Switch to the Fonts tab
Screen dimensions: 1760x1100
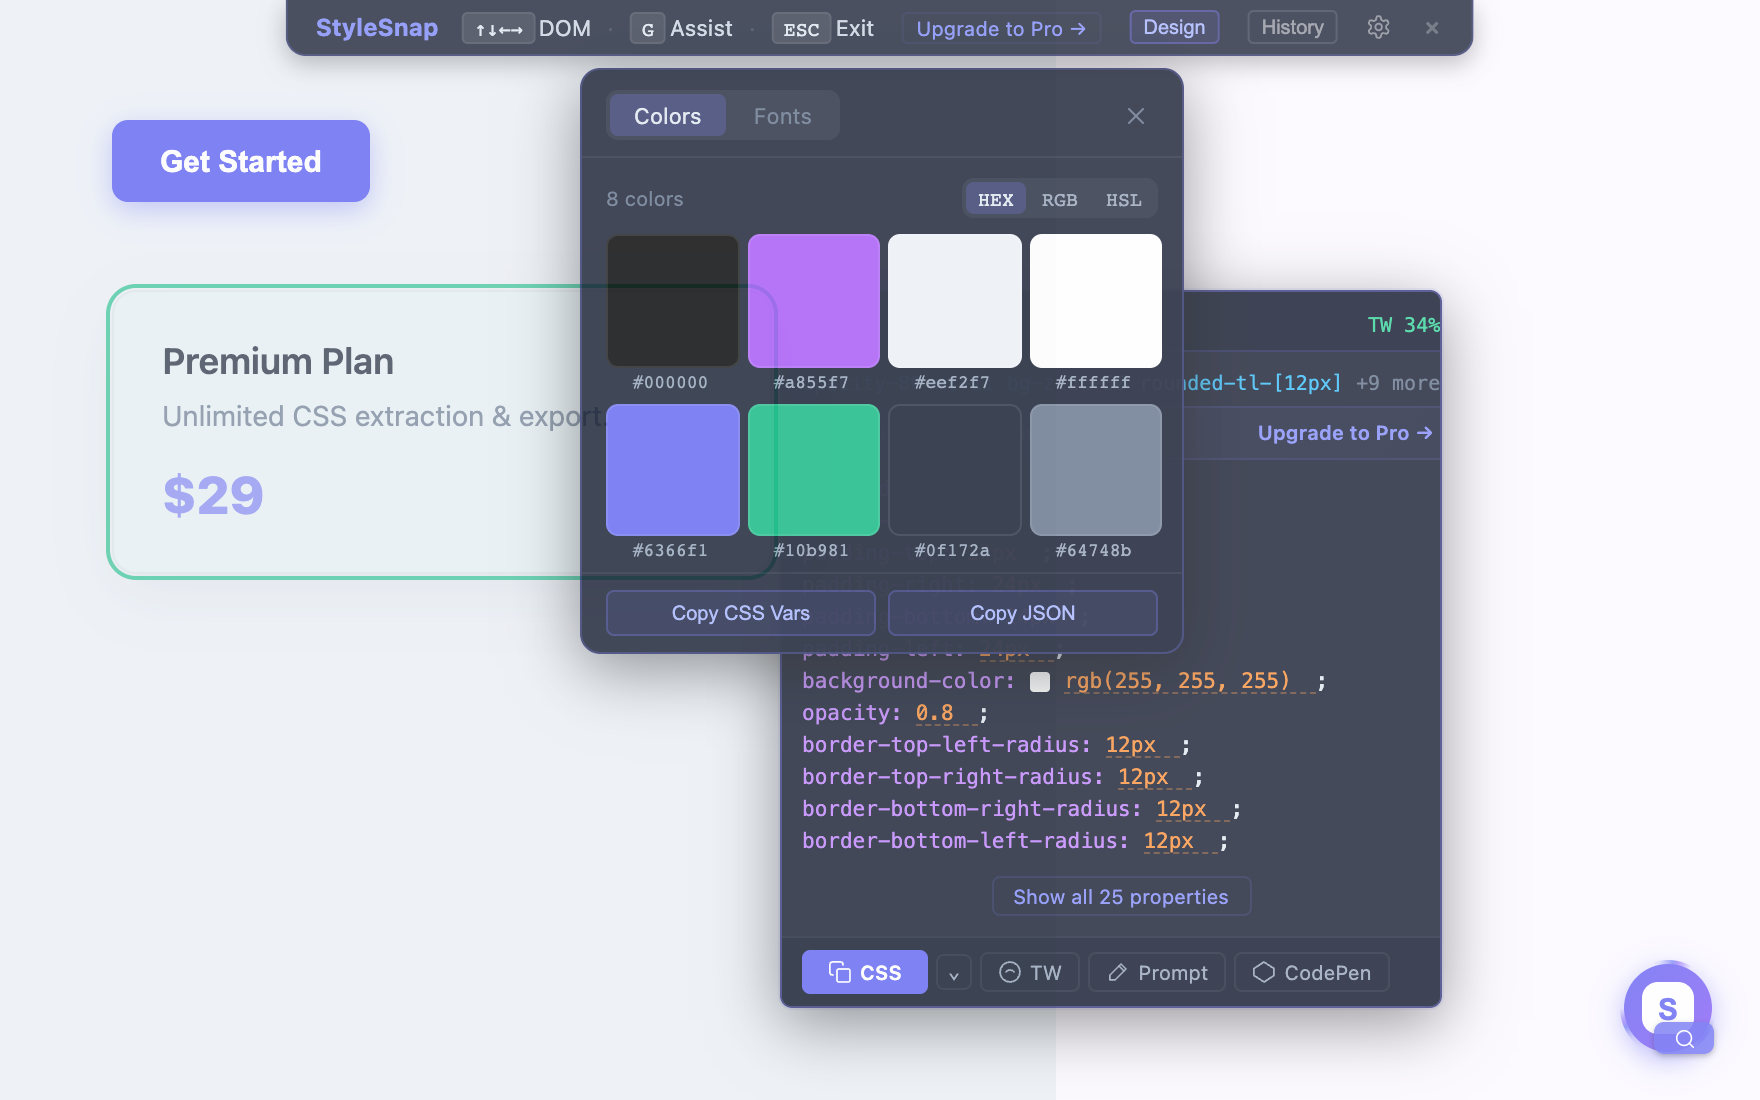[782, 116]
